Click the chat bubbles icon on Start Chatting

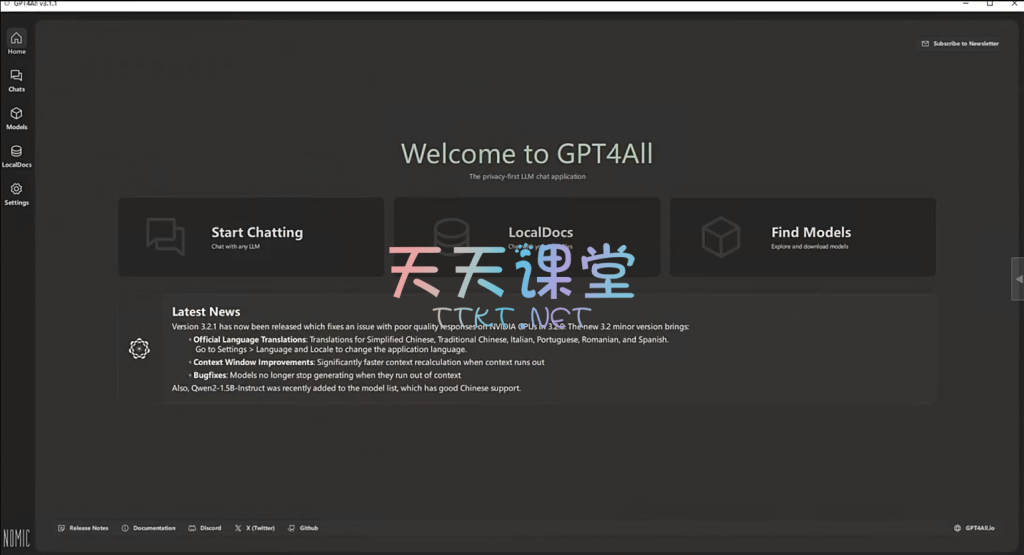coord(165,237)
